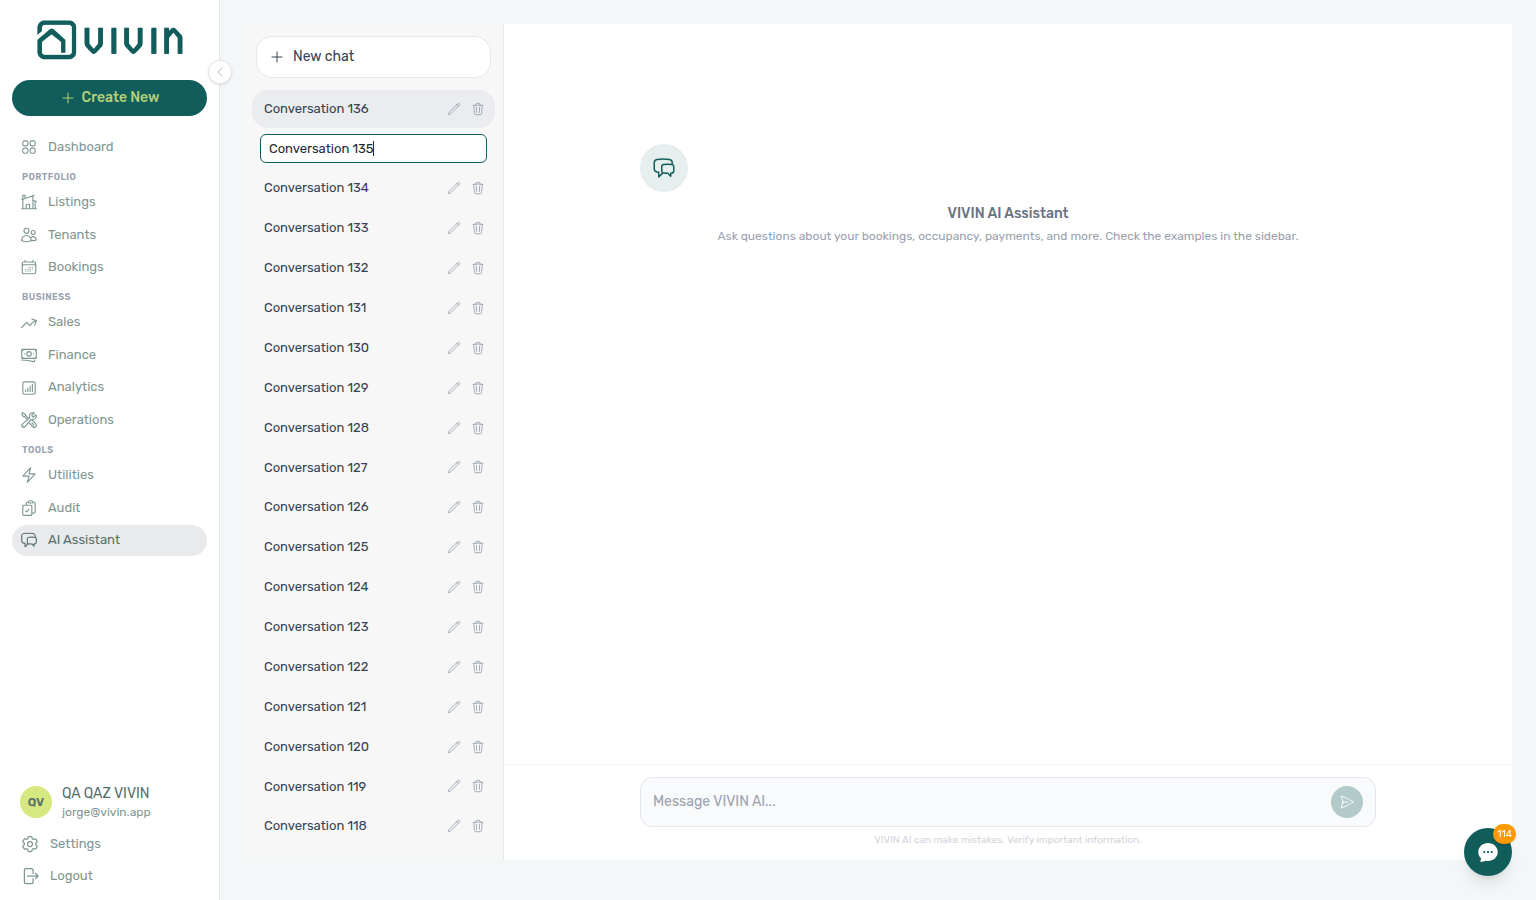Delete Conversation 133

(x=478, y=228)
